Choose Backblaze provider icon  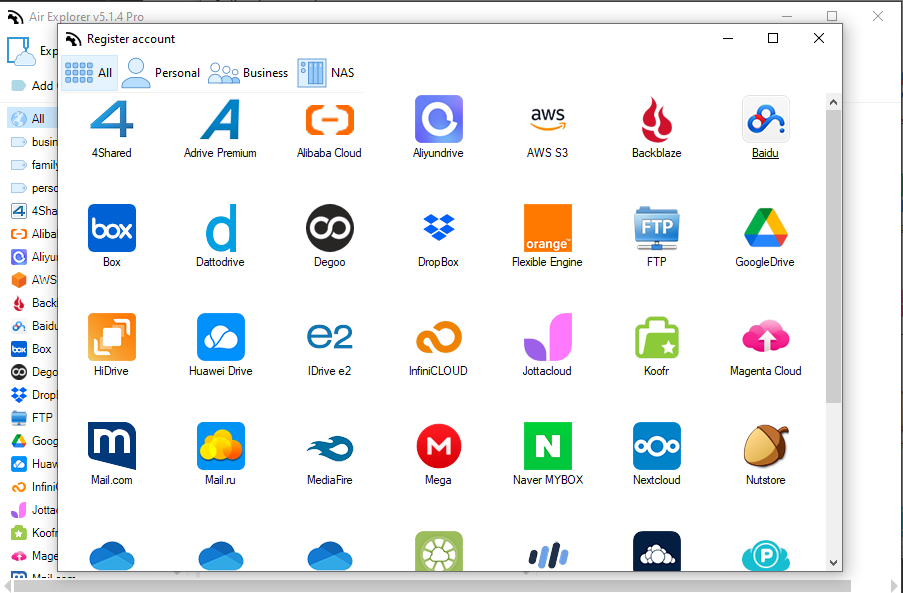click(x=657, y=128)
